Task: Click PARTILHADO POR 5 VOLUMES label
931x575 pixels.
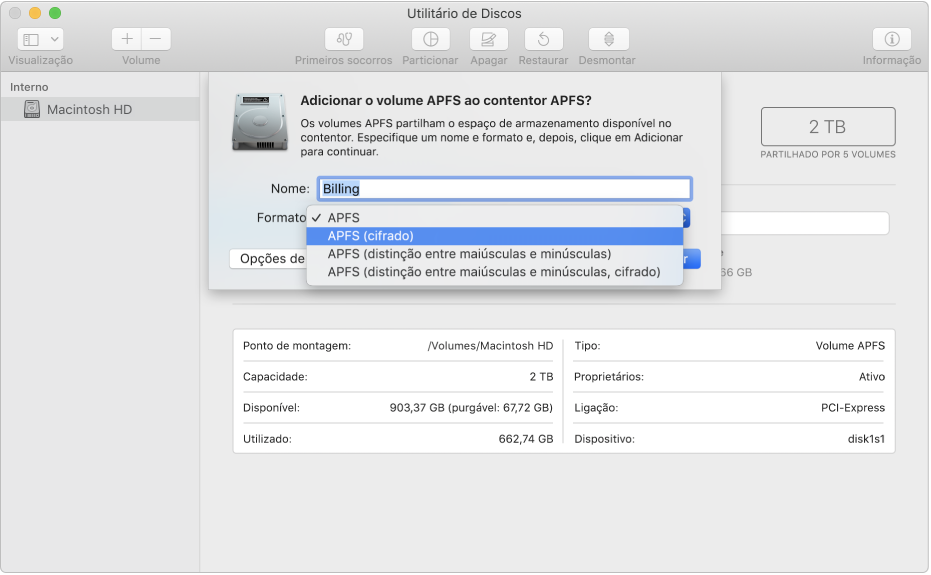Action: [828, 154]
